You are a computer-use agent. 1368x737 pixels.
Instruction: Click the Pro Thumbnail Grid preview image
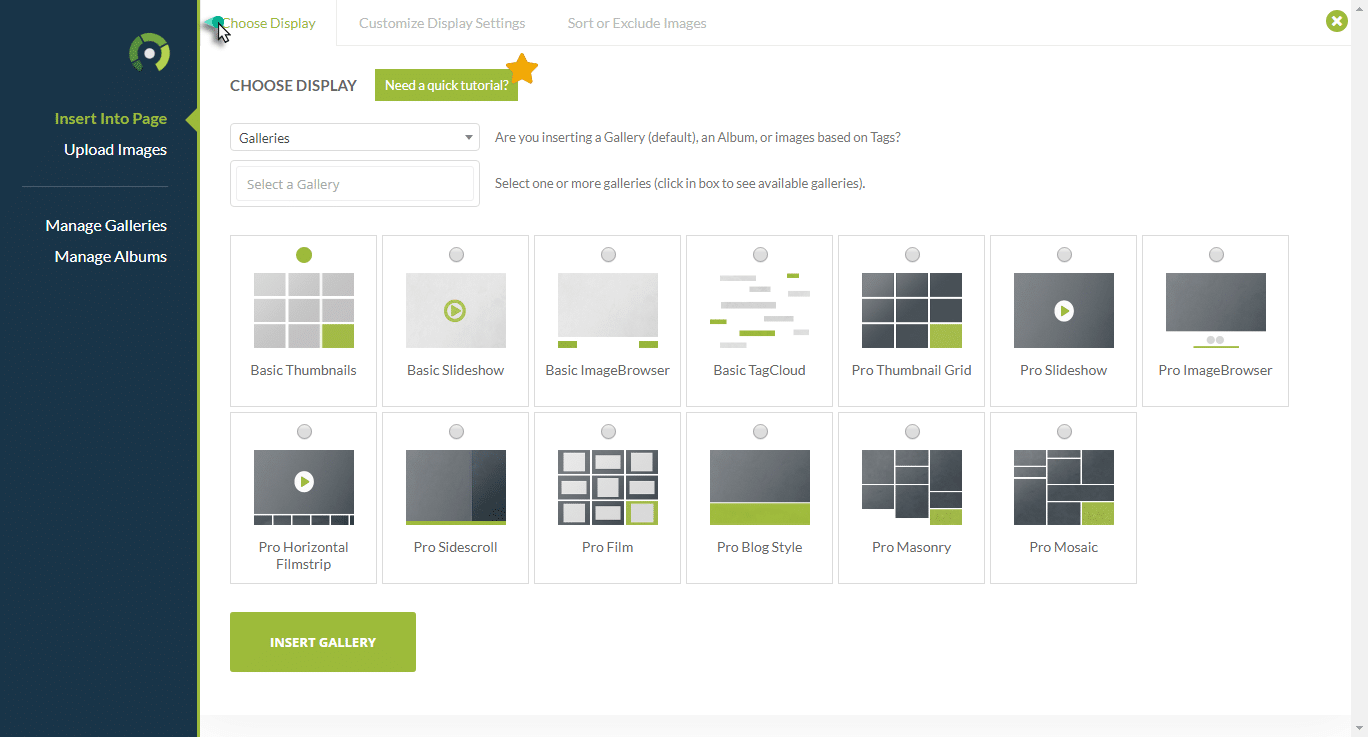click(912, 310)
